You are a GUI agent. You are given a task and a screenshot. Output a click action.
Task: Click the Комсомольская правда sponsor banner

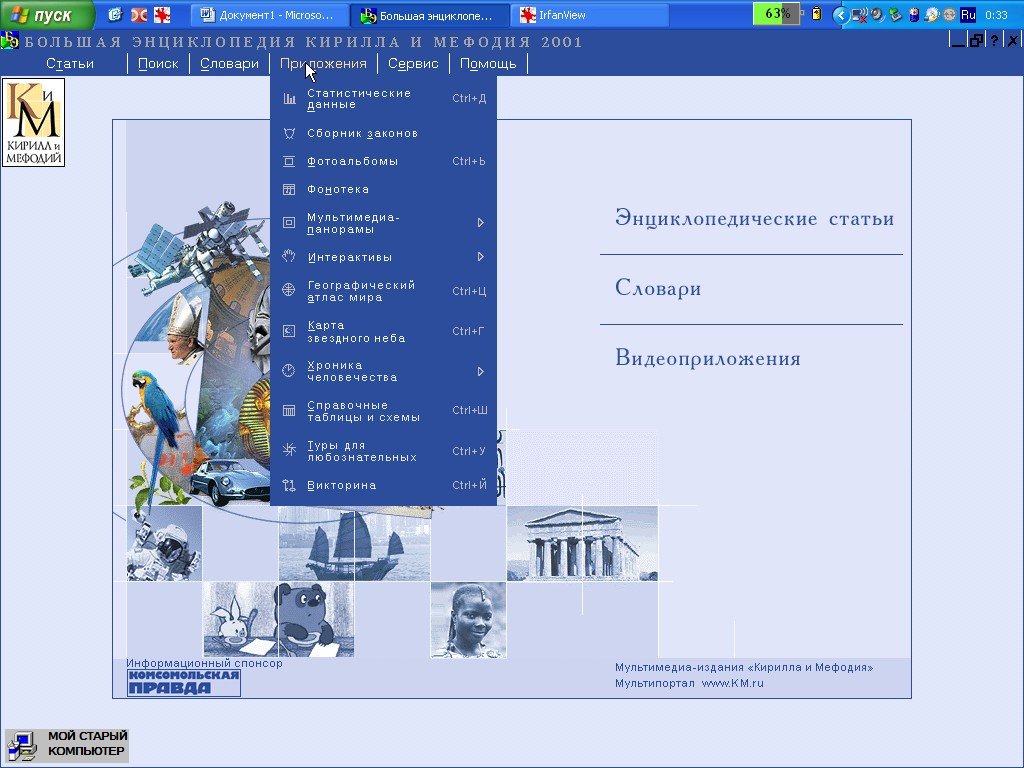coord(183,682)
